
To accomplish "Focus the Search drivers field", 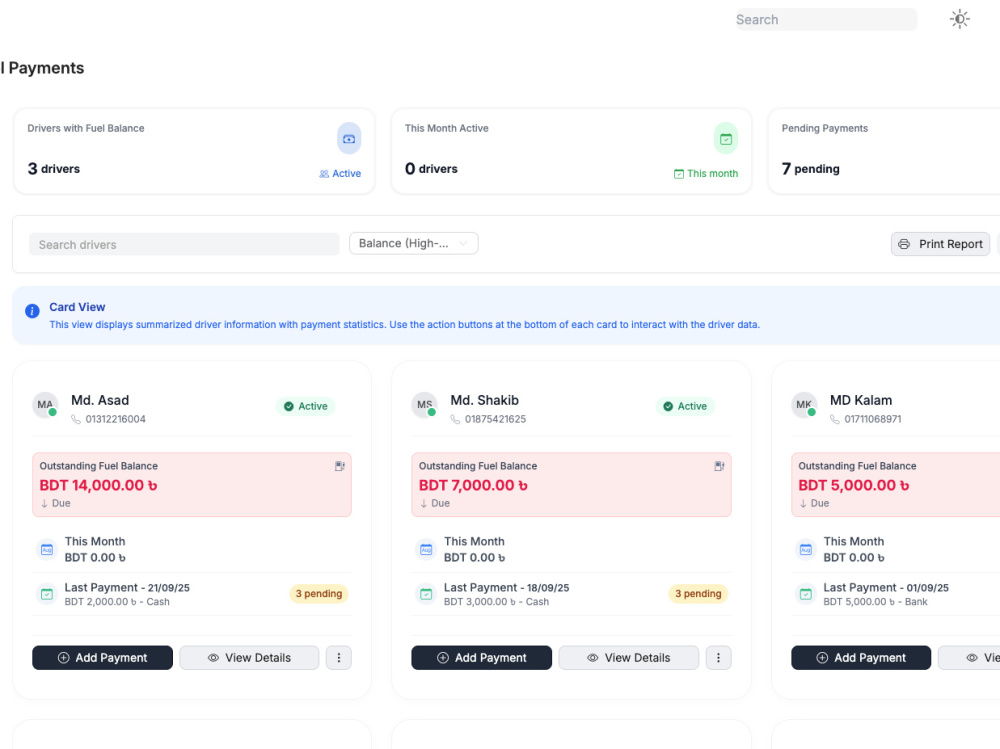I will (x=184, y=244).
